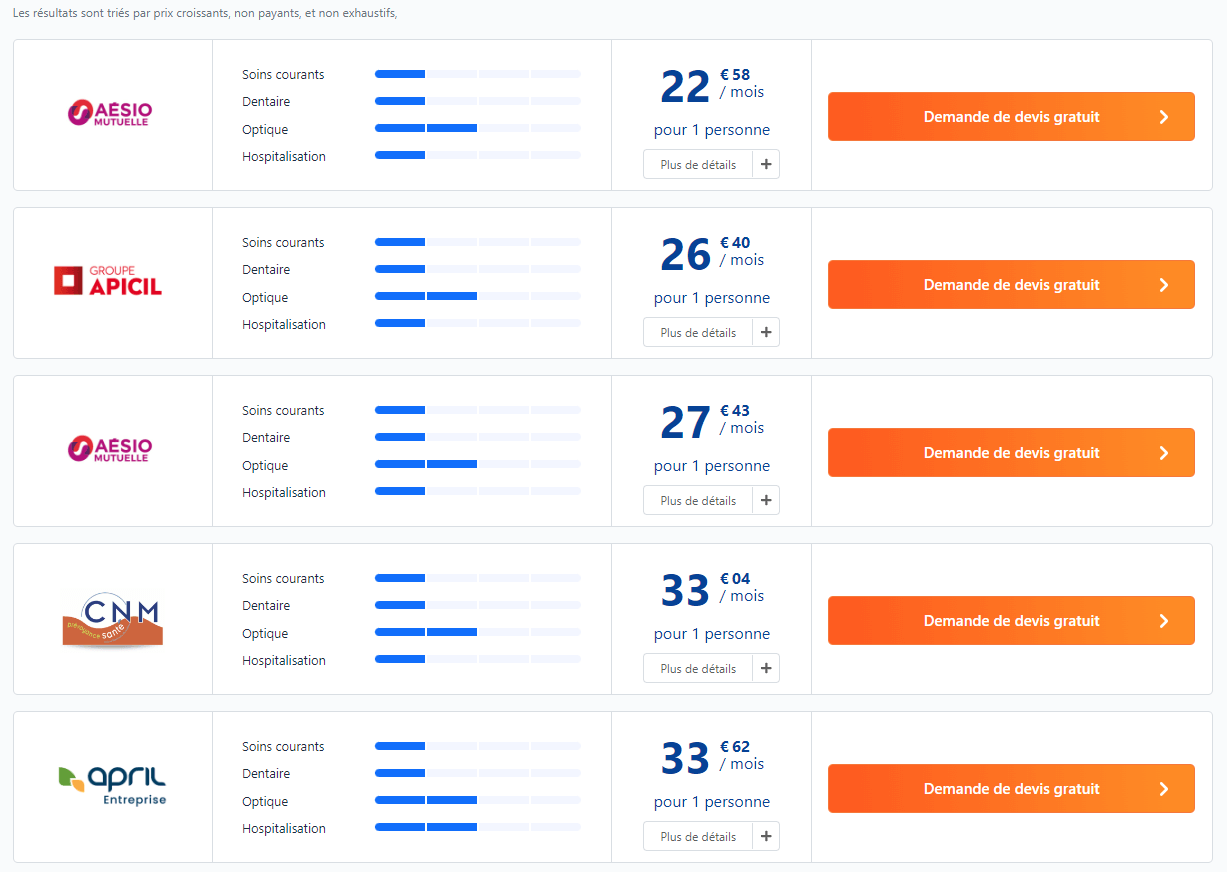Viewport: 1227px width, 872px height.
Task: Expand 'Plus de détails' for the 22€58 offer
Action: (x=698, y=165)
